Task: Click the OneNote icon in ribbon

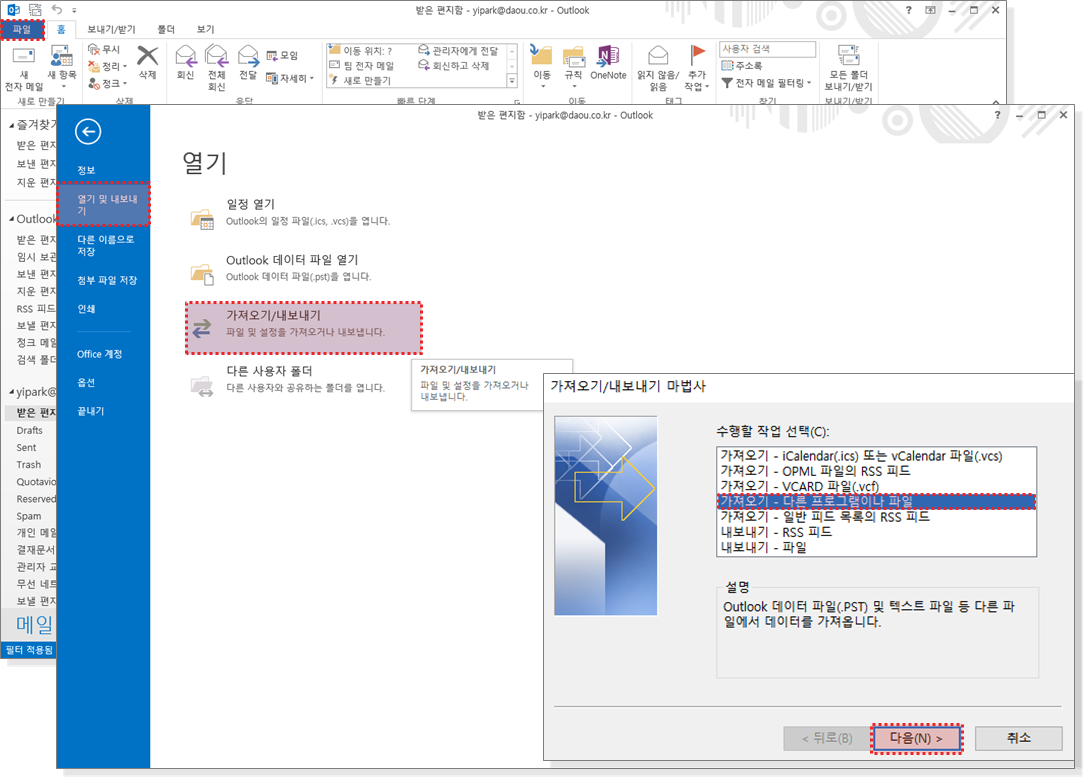Action: pyautogui.click(x=608, y=56)
